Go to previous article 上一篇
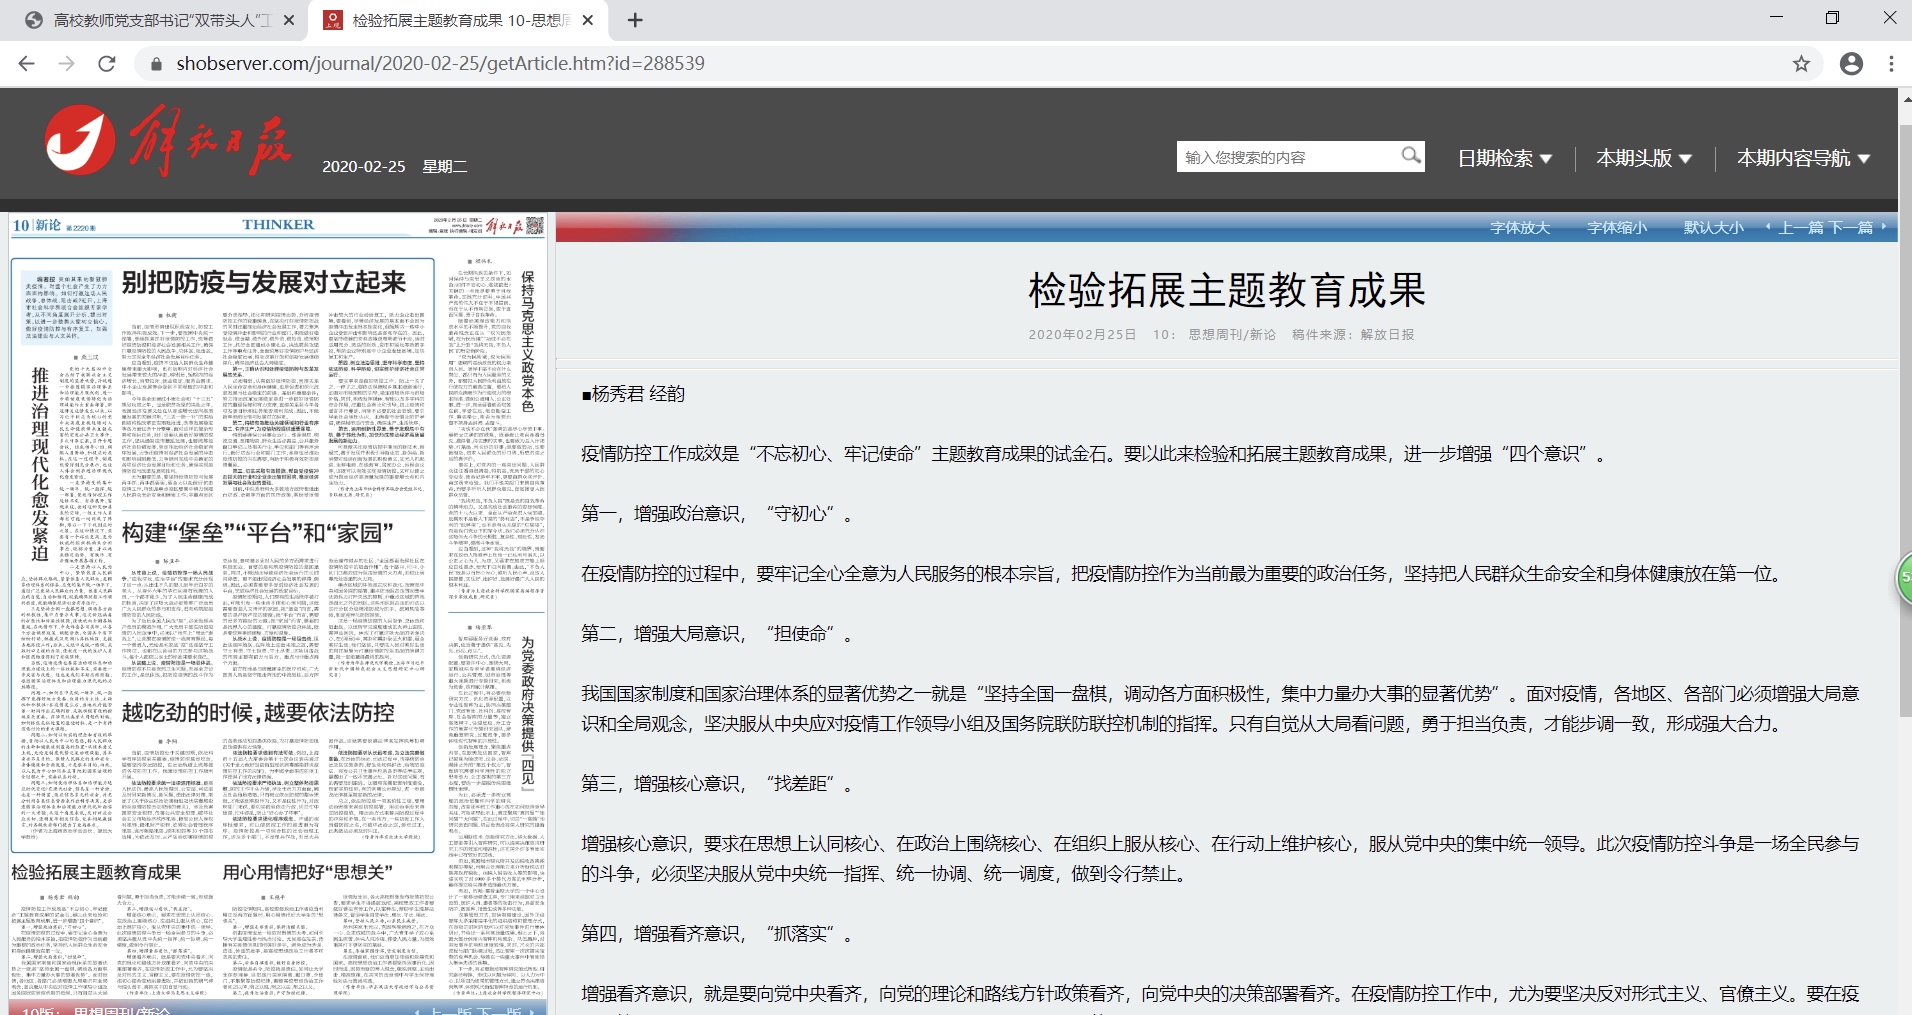Screen dimensions: 1912x1015 pyautogui.click(x=1799, y=228)
